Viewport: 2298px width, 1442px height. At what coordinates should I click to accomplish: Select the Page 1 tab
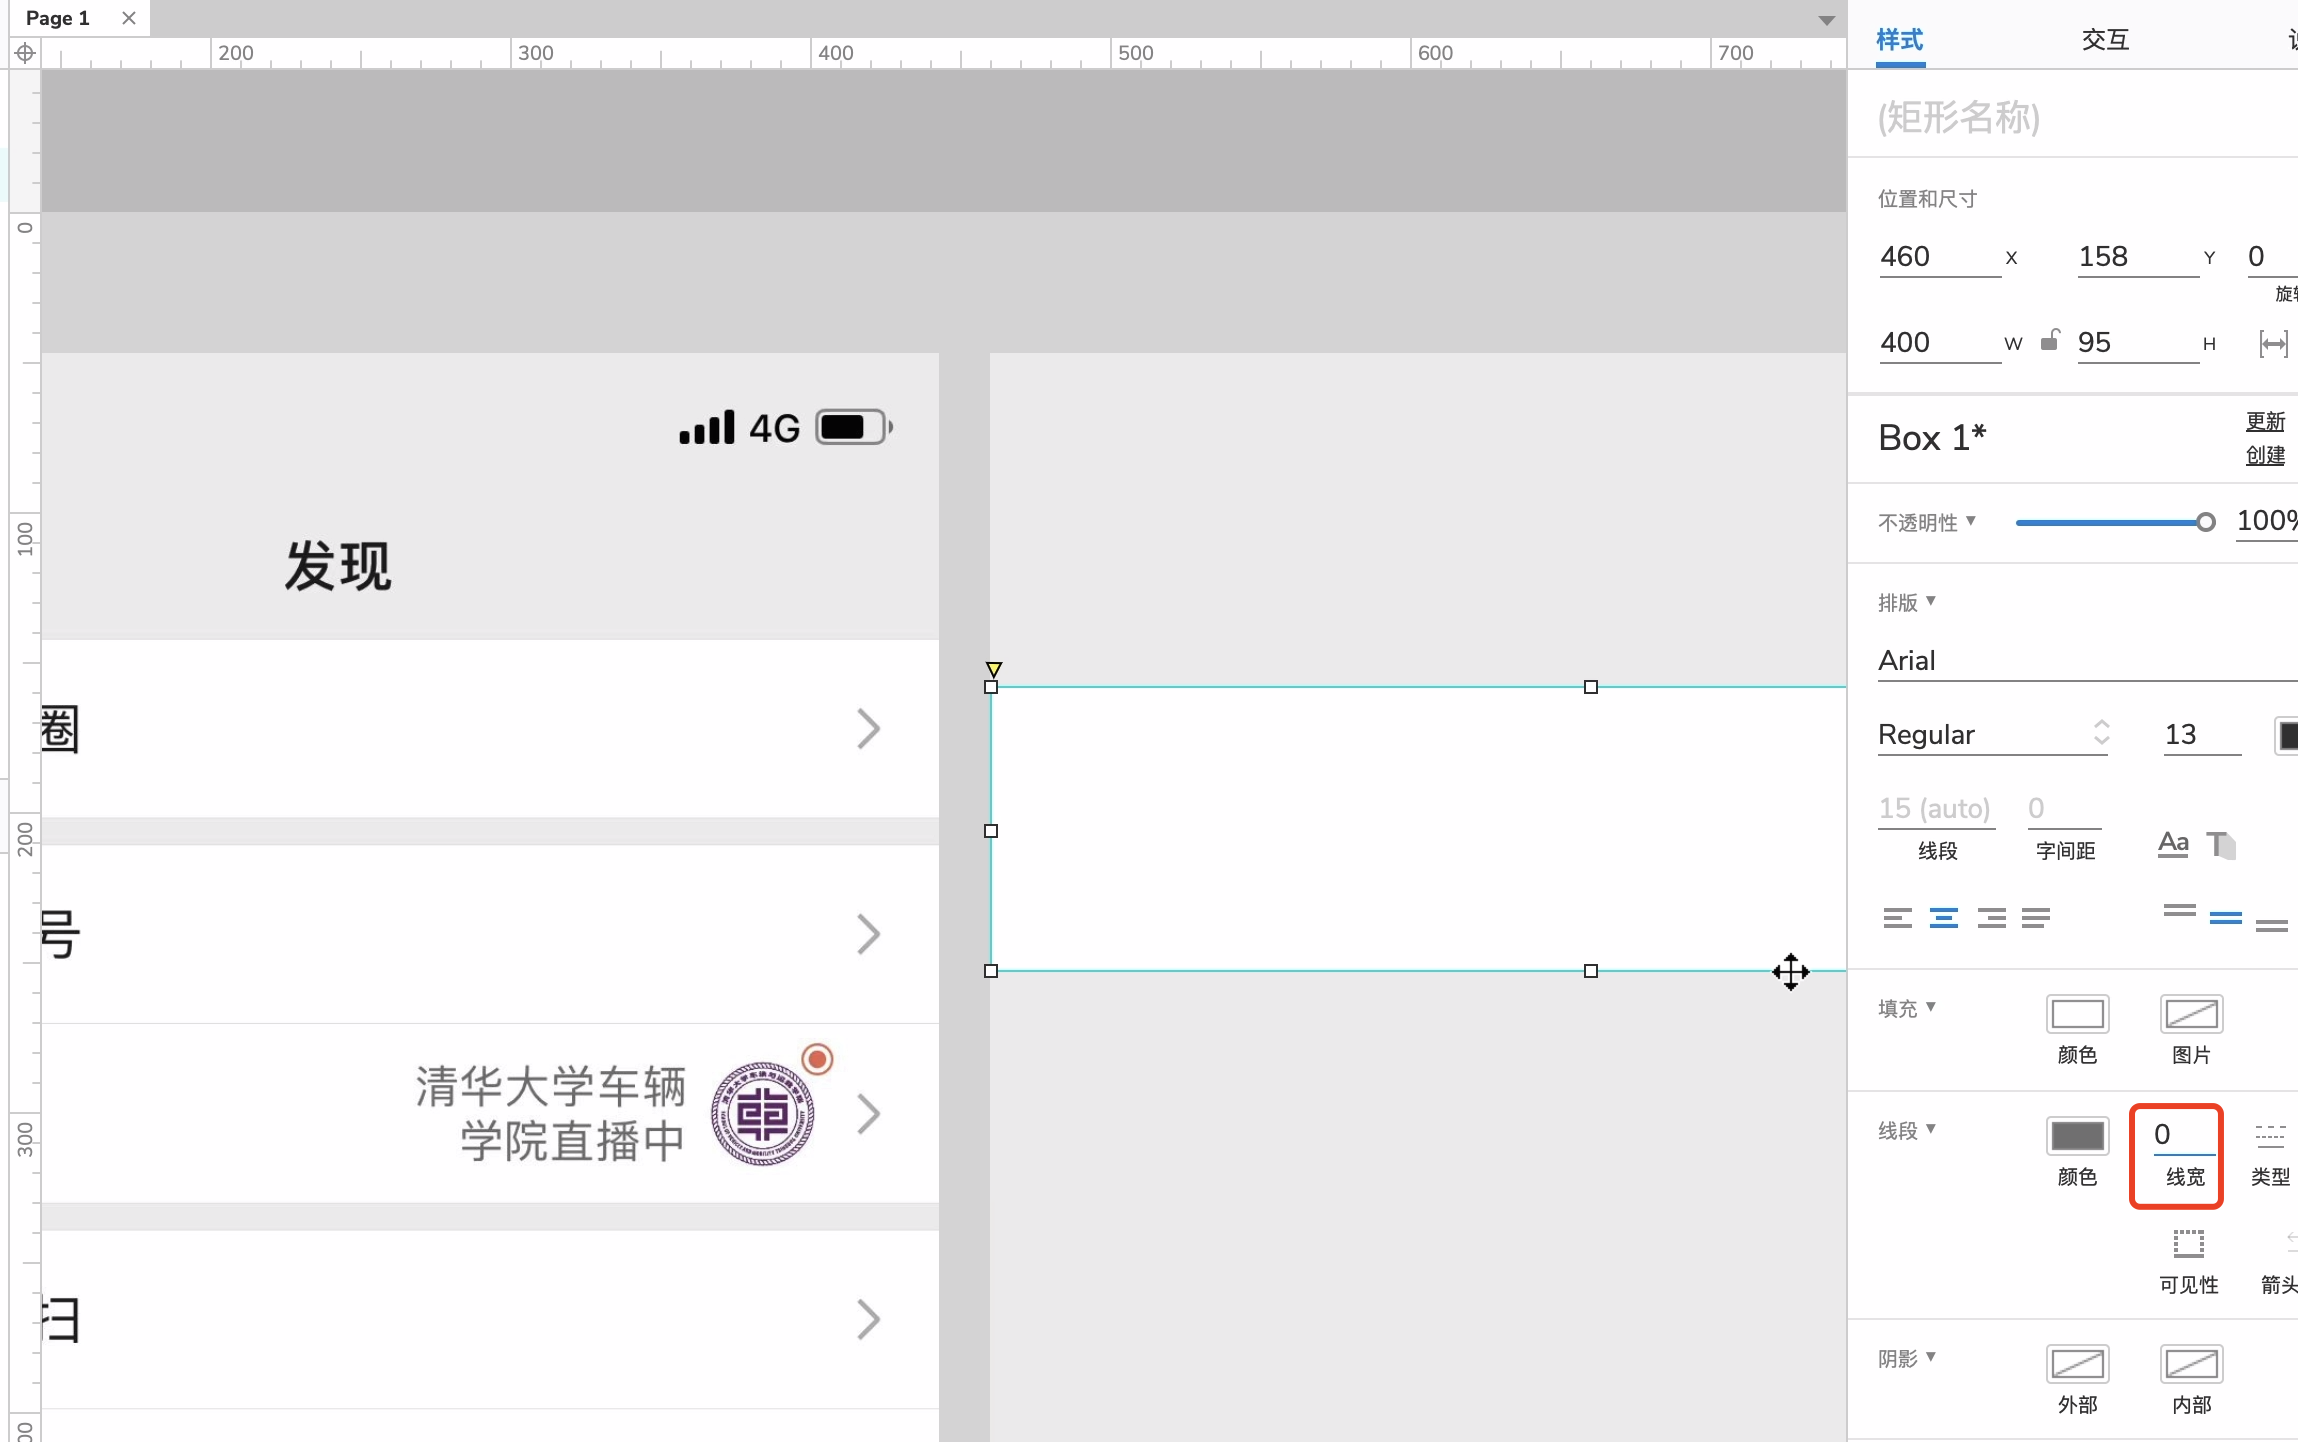coord(57,18)
